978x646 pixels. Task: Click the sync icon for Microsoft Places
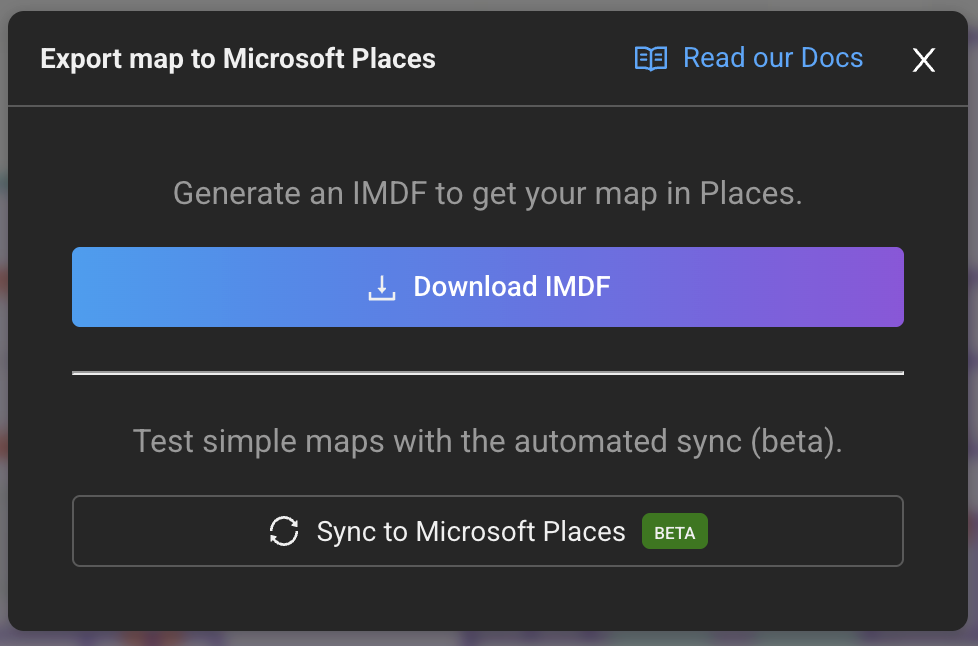click(x=283, y=531)
